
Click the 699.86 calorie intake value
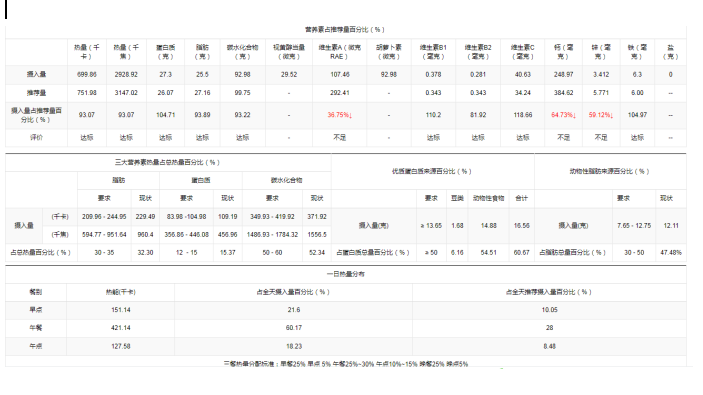point(87,74)
